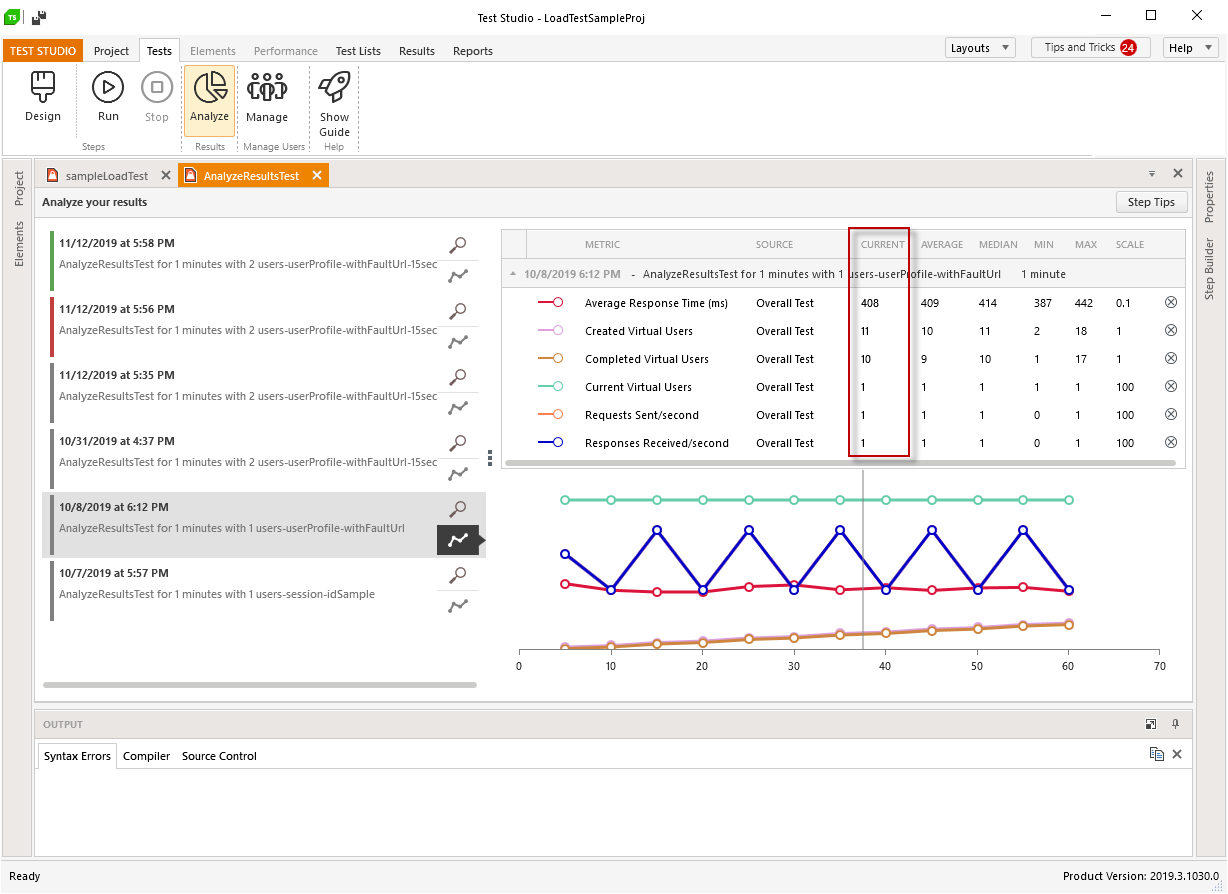The image size is (1228, 894).
Task: Pin the Output panel
Action: [1176, 724]
